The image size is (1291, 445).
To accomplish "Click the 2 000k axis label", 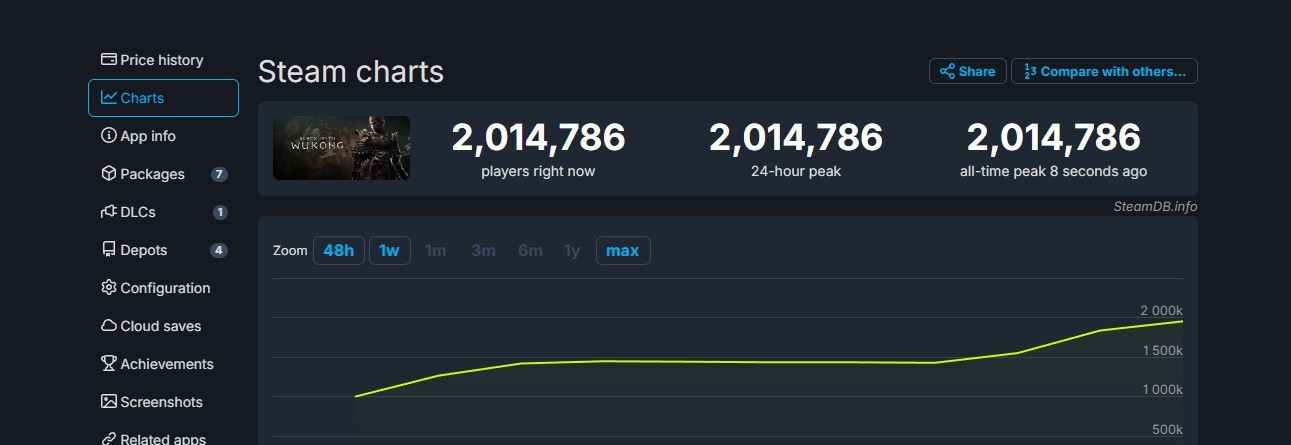I will (x=1161, y=310).
